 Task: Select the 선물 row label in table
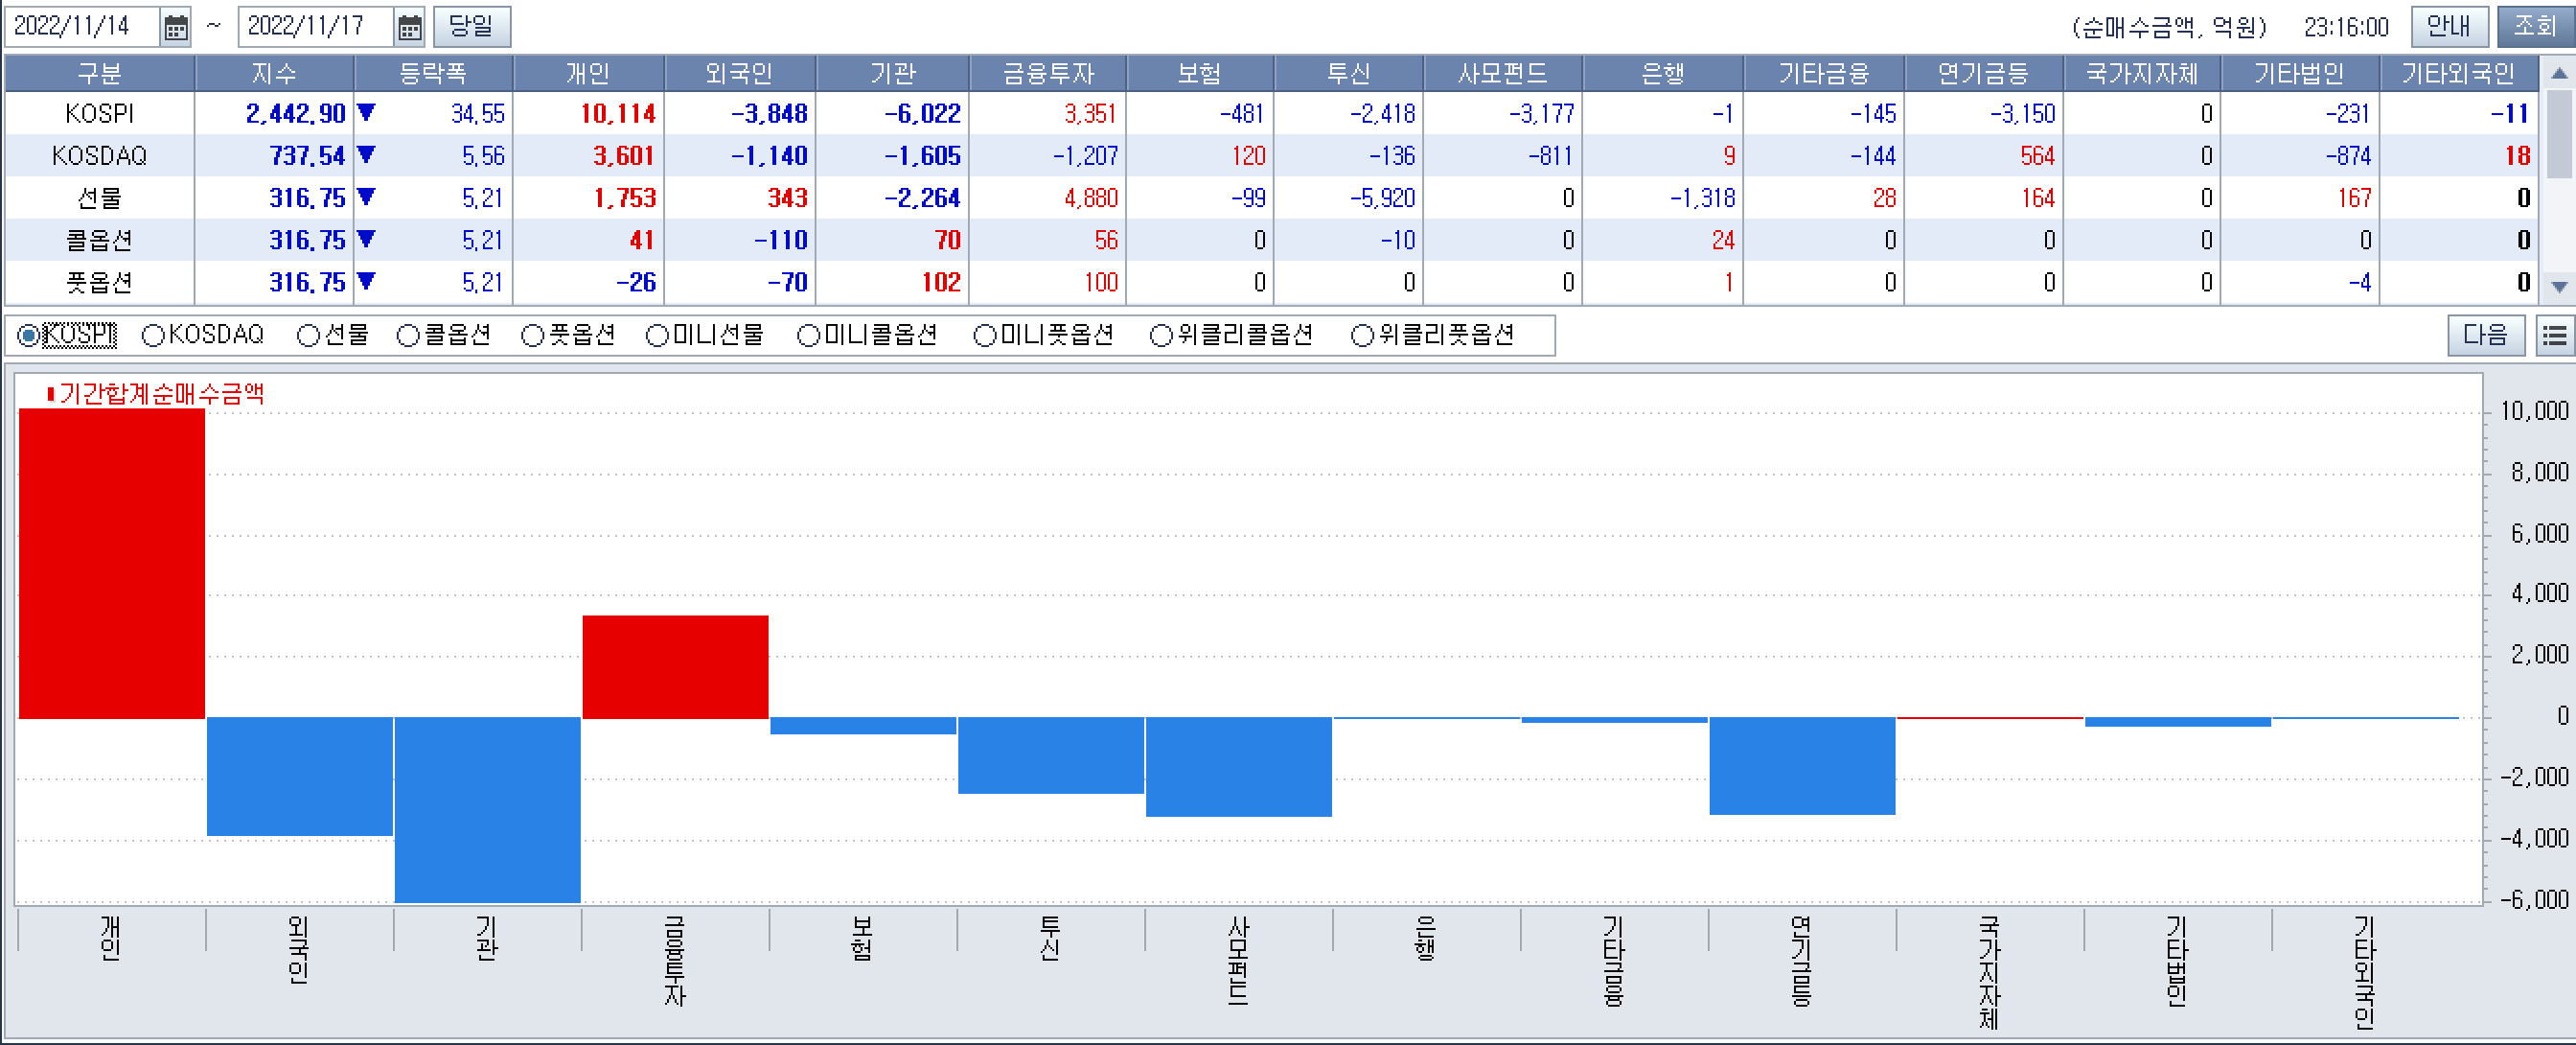click(100, 198)
